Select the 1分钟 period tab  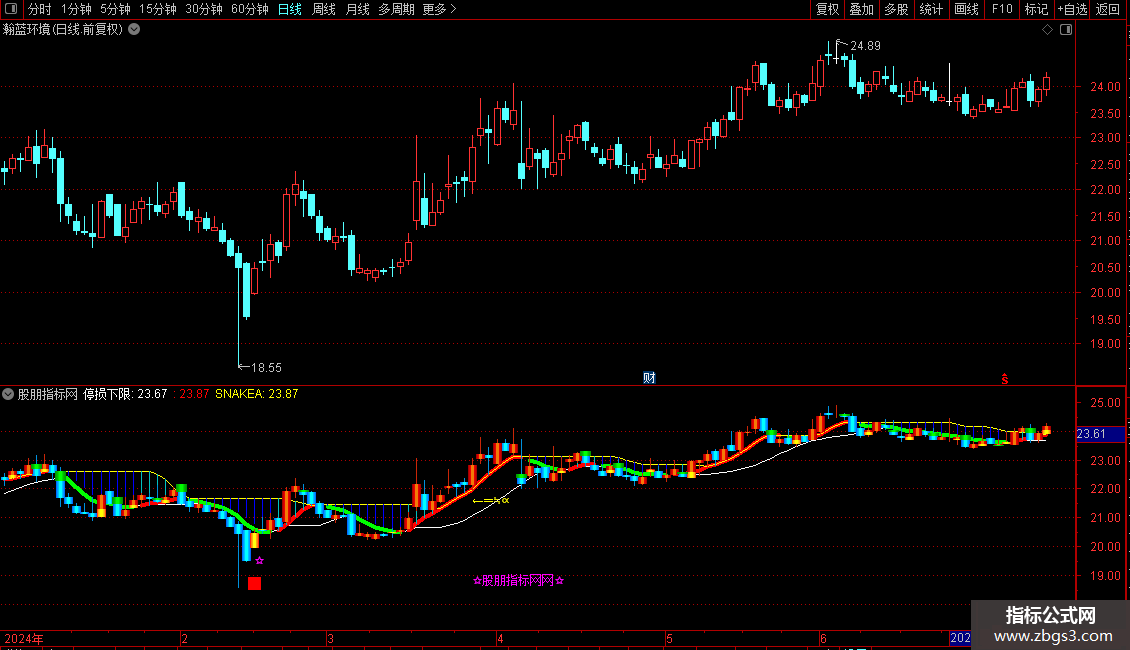click(76, 9)
